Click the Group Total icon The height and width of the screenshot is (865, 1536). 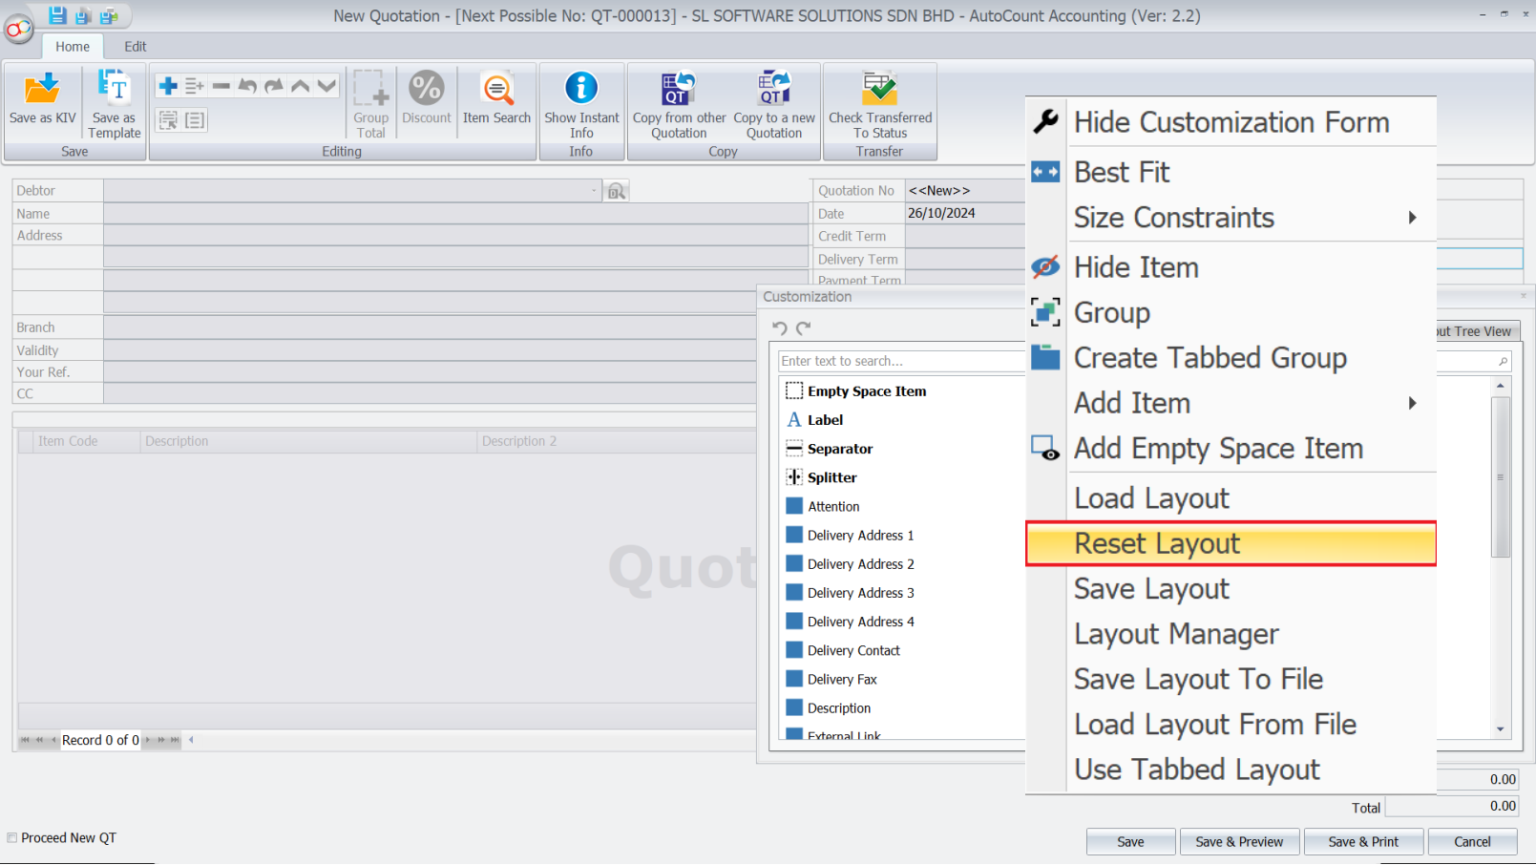(x=371, y=88)
